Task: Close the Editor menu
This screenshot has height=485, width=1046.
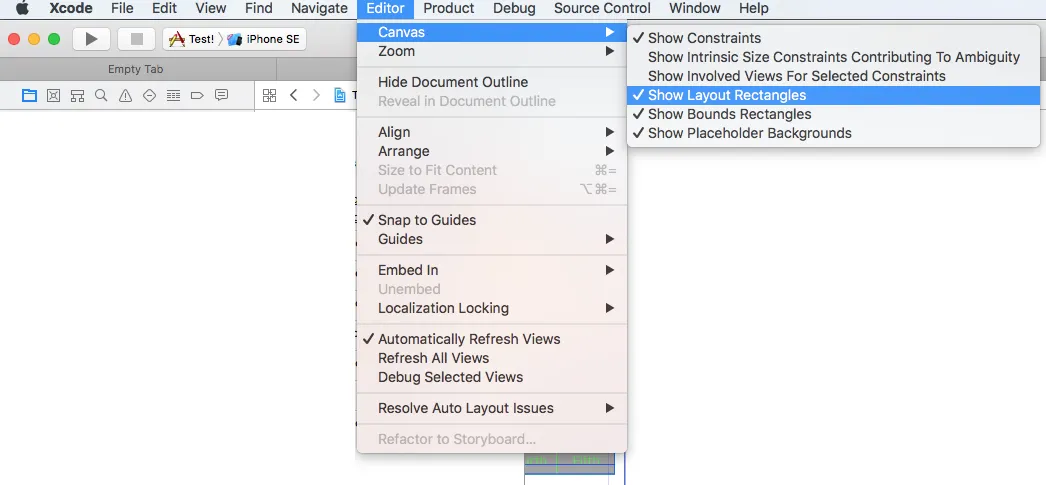Action: pyautogui.click(x=386, y=9)
